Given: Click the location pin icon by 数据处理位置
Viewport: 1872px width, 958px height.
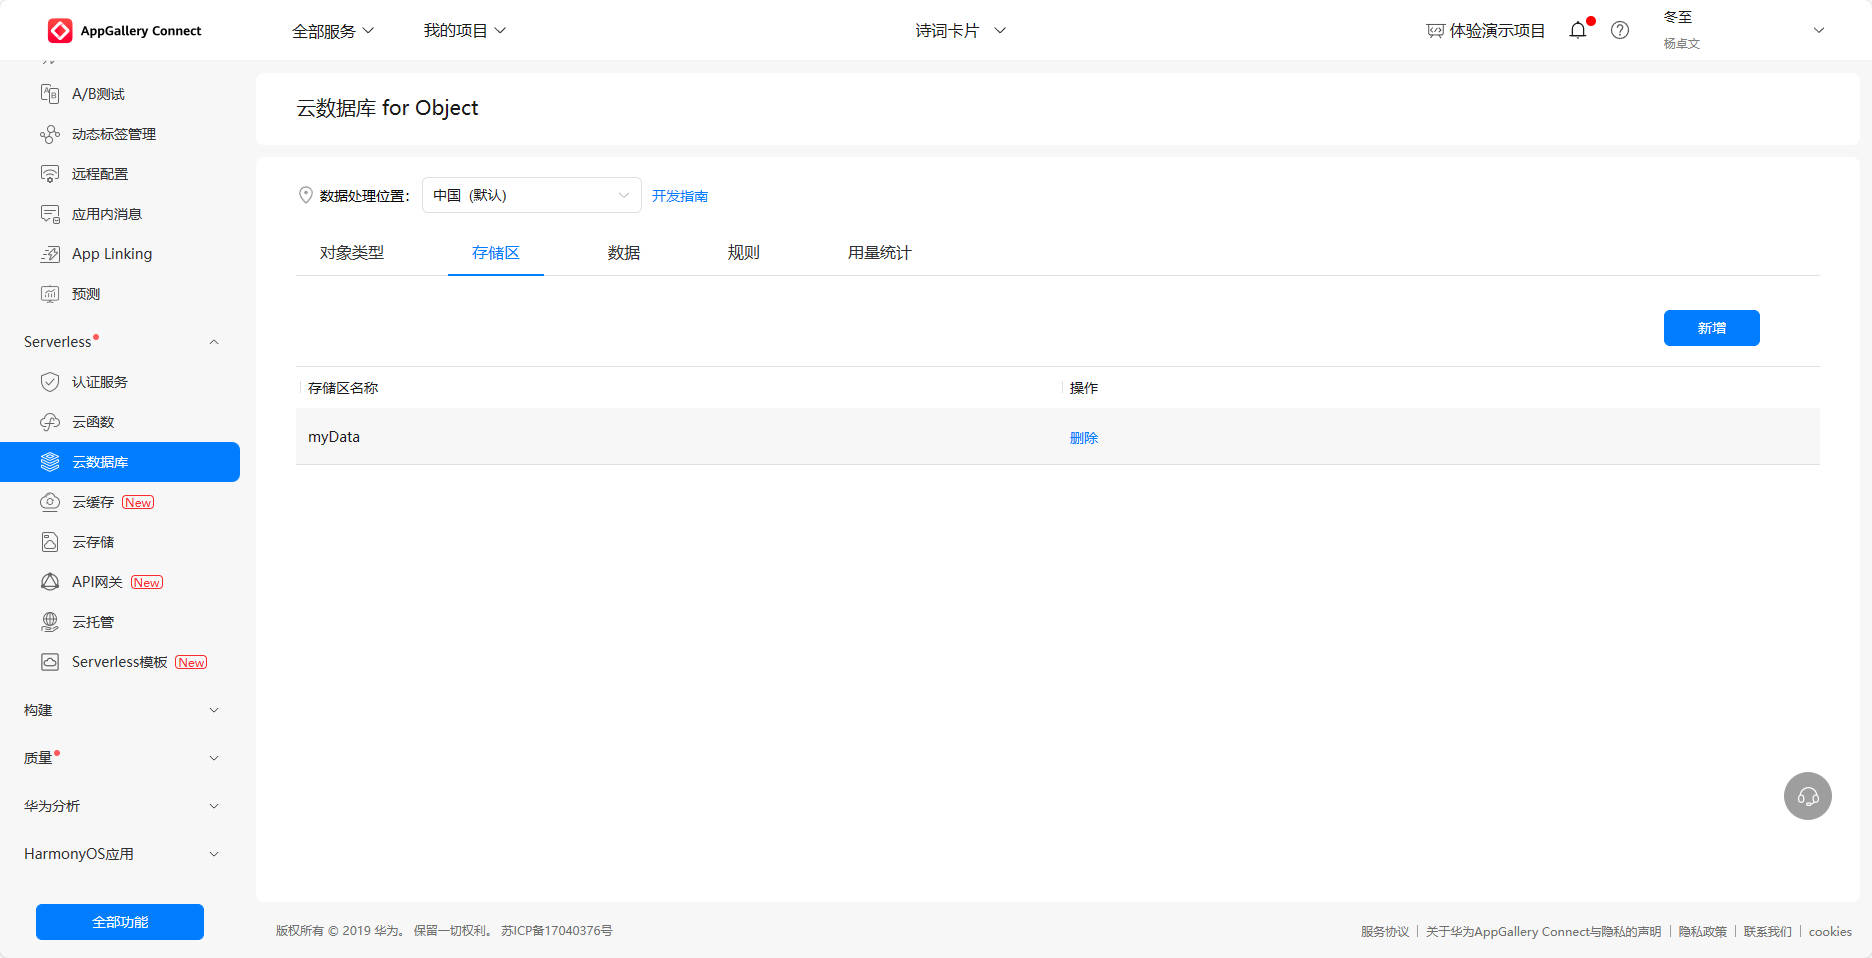Looking at the screenshot, I should (306, 195).
